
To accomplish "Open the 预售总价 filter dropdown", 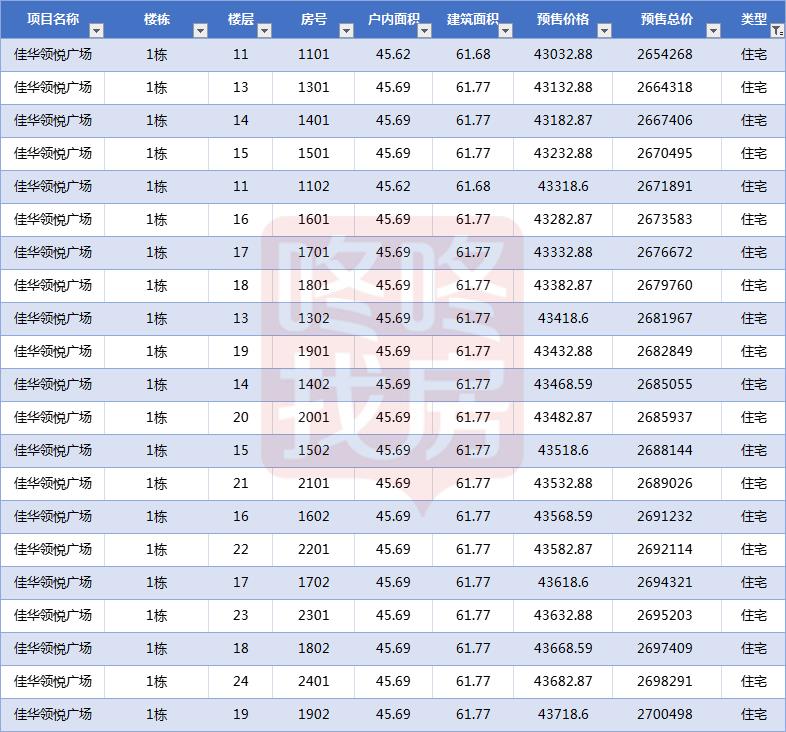I will point(712,31).
